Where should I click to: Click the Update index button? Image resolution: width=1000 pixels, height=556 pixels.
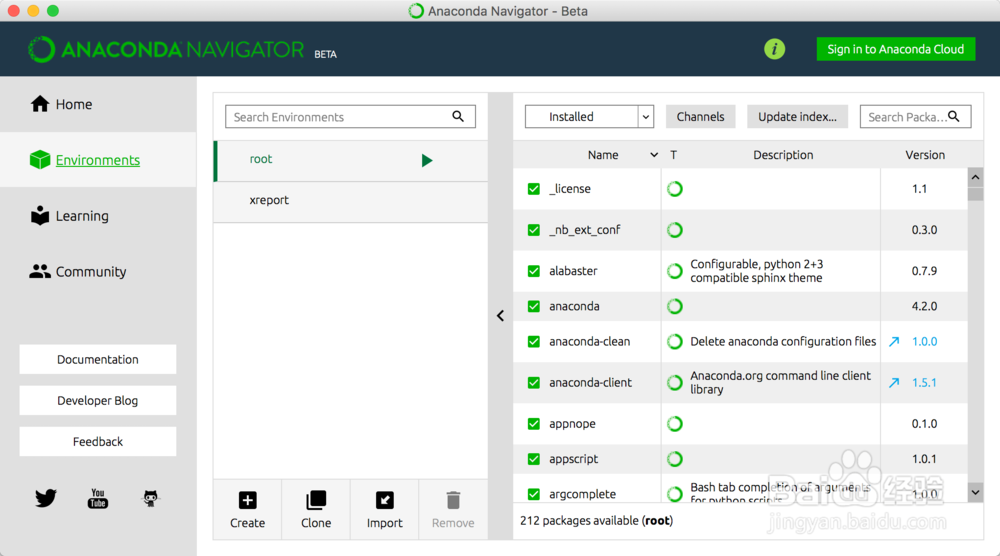(797, 117)
